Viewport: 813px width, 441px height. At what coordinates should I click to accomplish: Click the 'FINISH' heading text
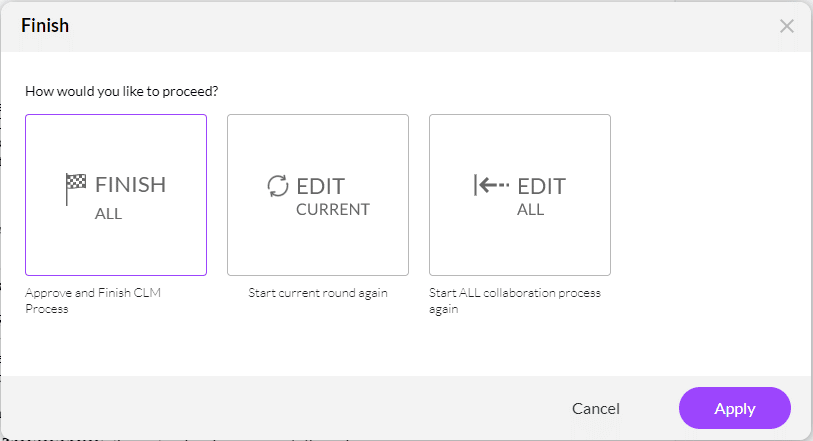pos(130,185)
